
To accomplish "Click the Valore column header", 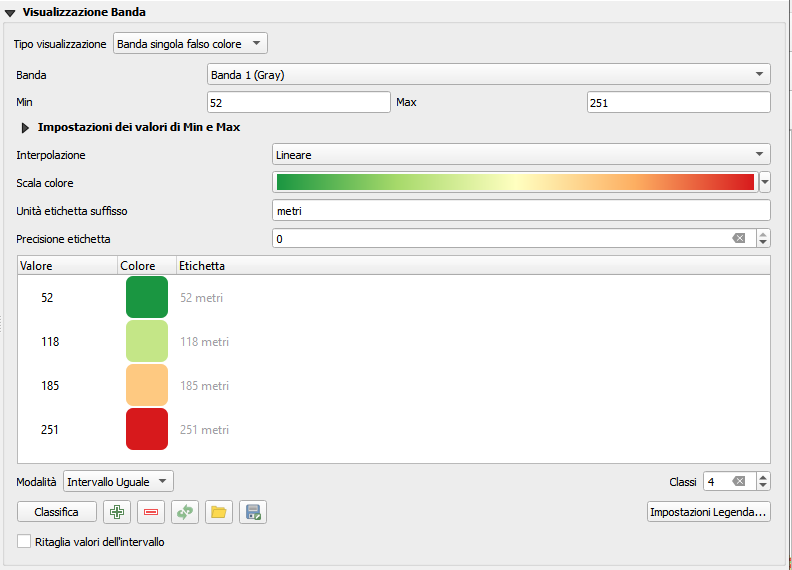I will (x=67, y=265).
